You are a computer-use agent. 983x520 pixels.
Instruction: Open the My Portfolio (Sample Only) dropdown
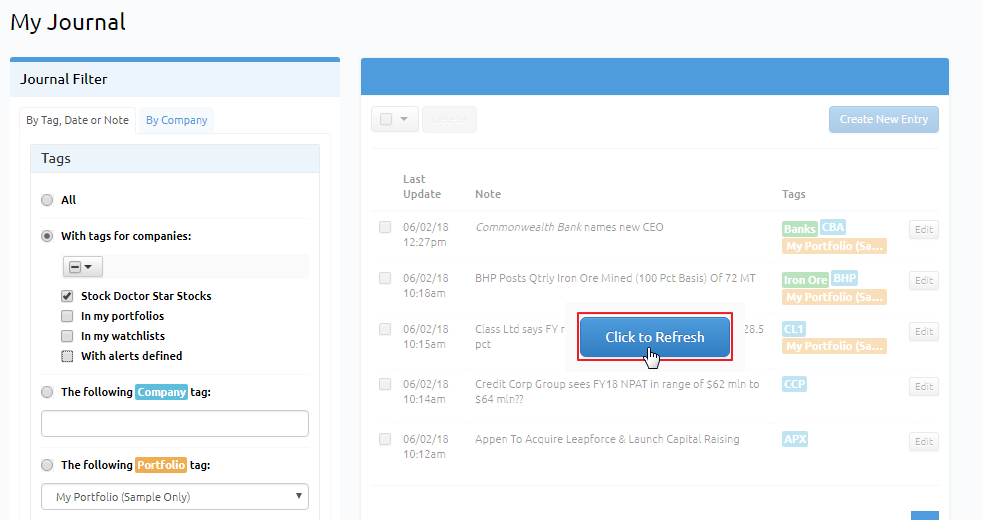pos(175,497)
